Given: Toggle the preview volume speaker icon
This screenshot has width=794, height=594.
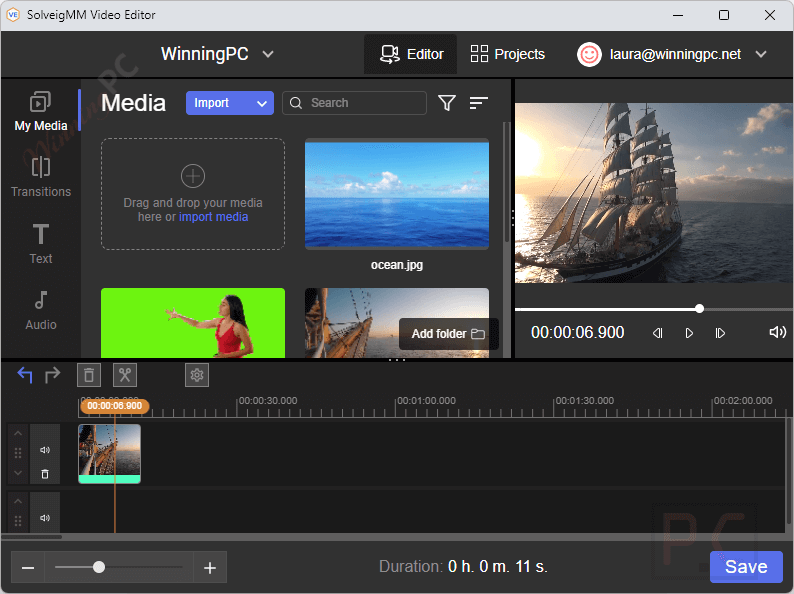Looking at the screenshot, I should click(777, 332).
